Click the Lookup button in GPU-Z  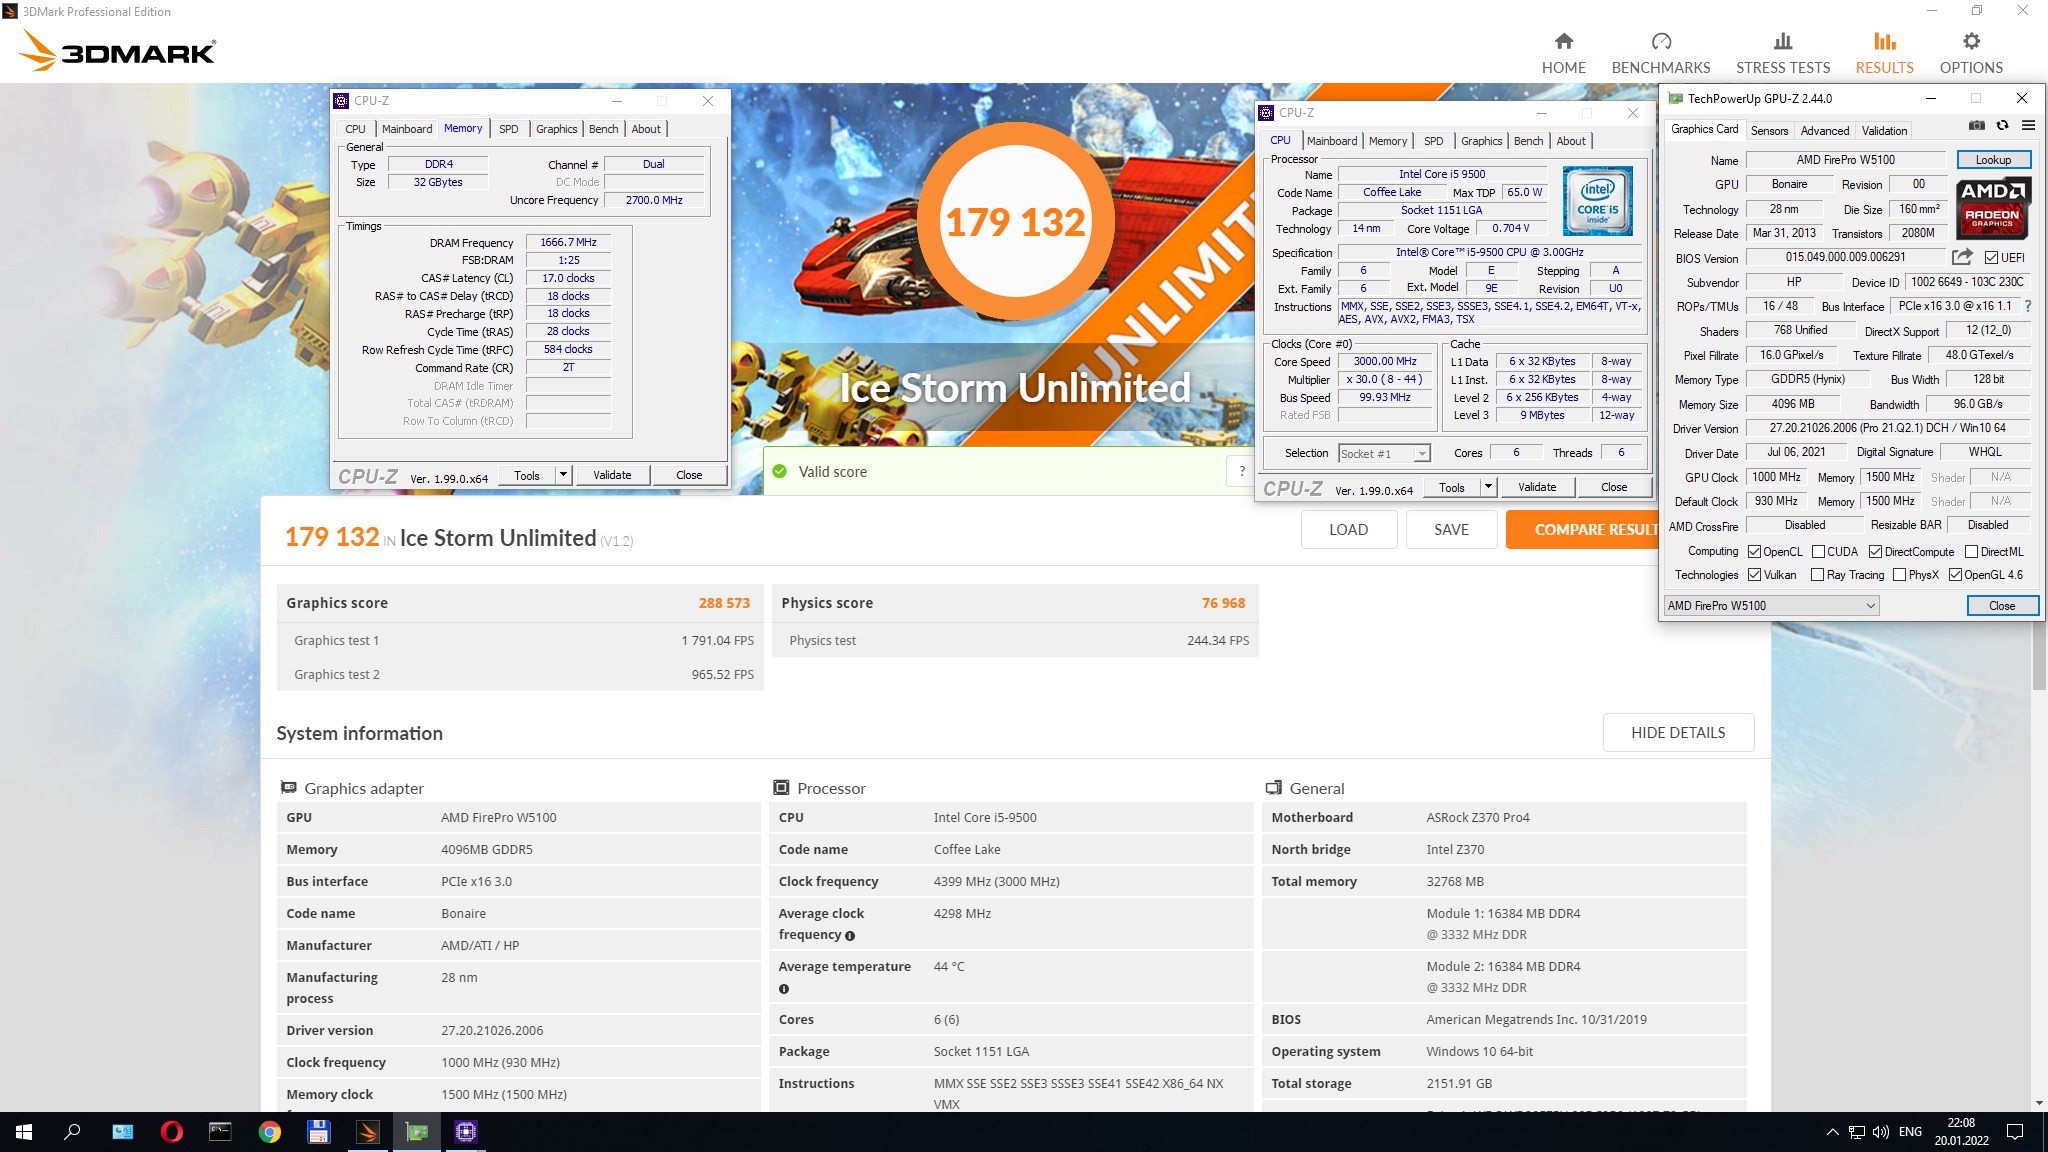pos(1992,160)
